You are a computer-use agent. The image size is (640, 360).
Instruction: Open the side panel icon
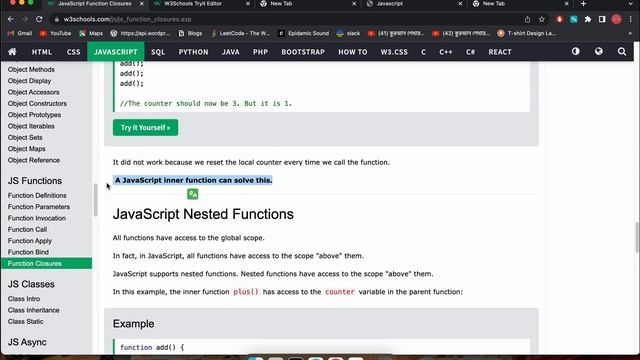pyautogui.click(x=602, y=19)
